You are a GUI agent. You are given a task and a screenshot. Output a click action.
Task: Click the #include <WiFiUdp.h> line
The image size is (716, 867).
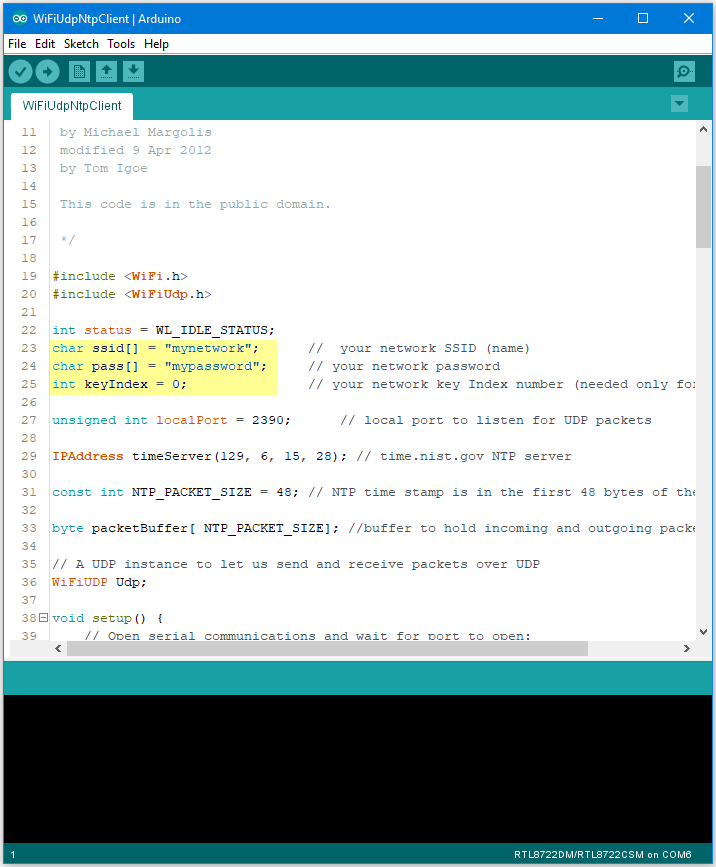(132, 294)
